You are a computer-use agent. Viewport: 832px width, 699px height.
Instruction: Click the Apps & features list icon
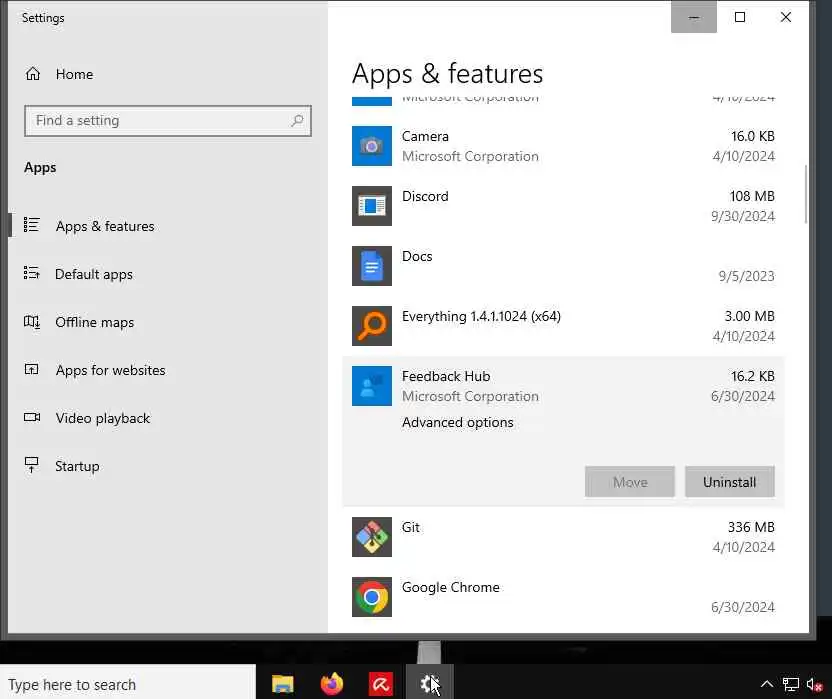click(x=31, y=225)
